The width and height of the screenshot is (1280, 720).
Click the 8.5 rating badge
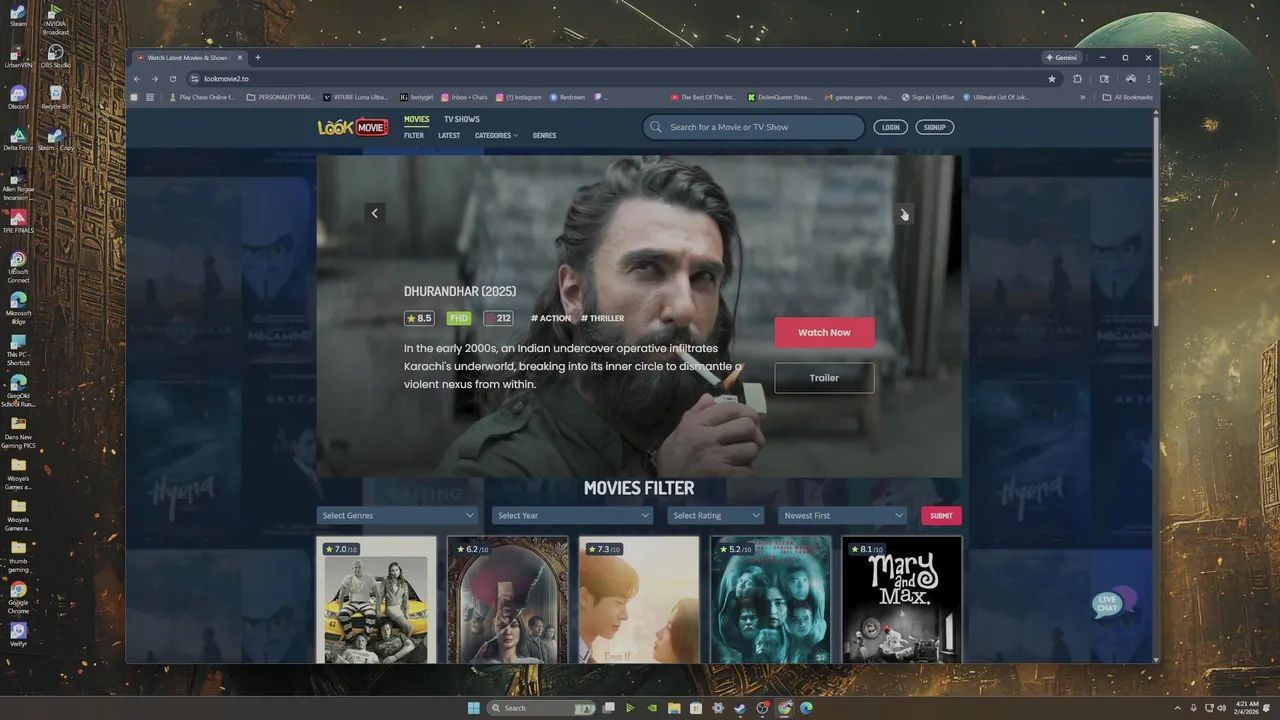[419, 318]
